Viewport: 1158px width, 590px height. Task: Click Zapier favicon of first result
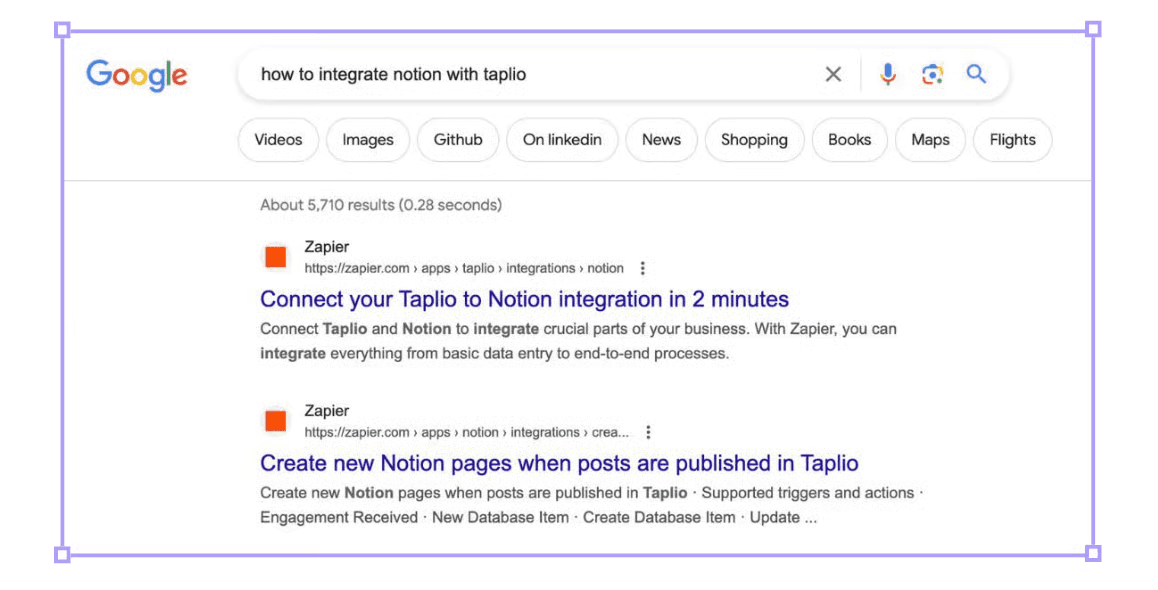pos(276,257)
